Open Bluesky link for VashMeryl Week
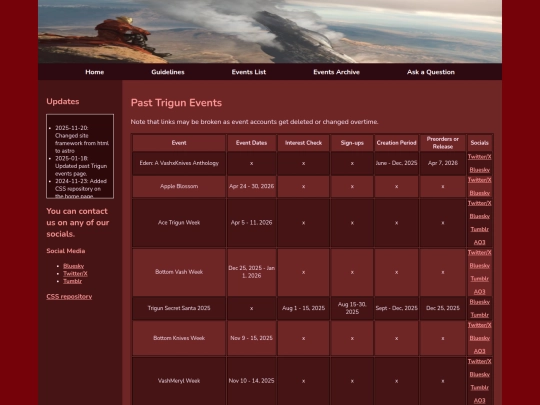Image resolution: width=540 pixels, height=405 pixels. [479, 374]
